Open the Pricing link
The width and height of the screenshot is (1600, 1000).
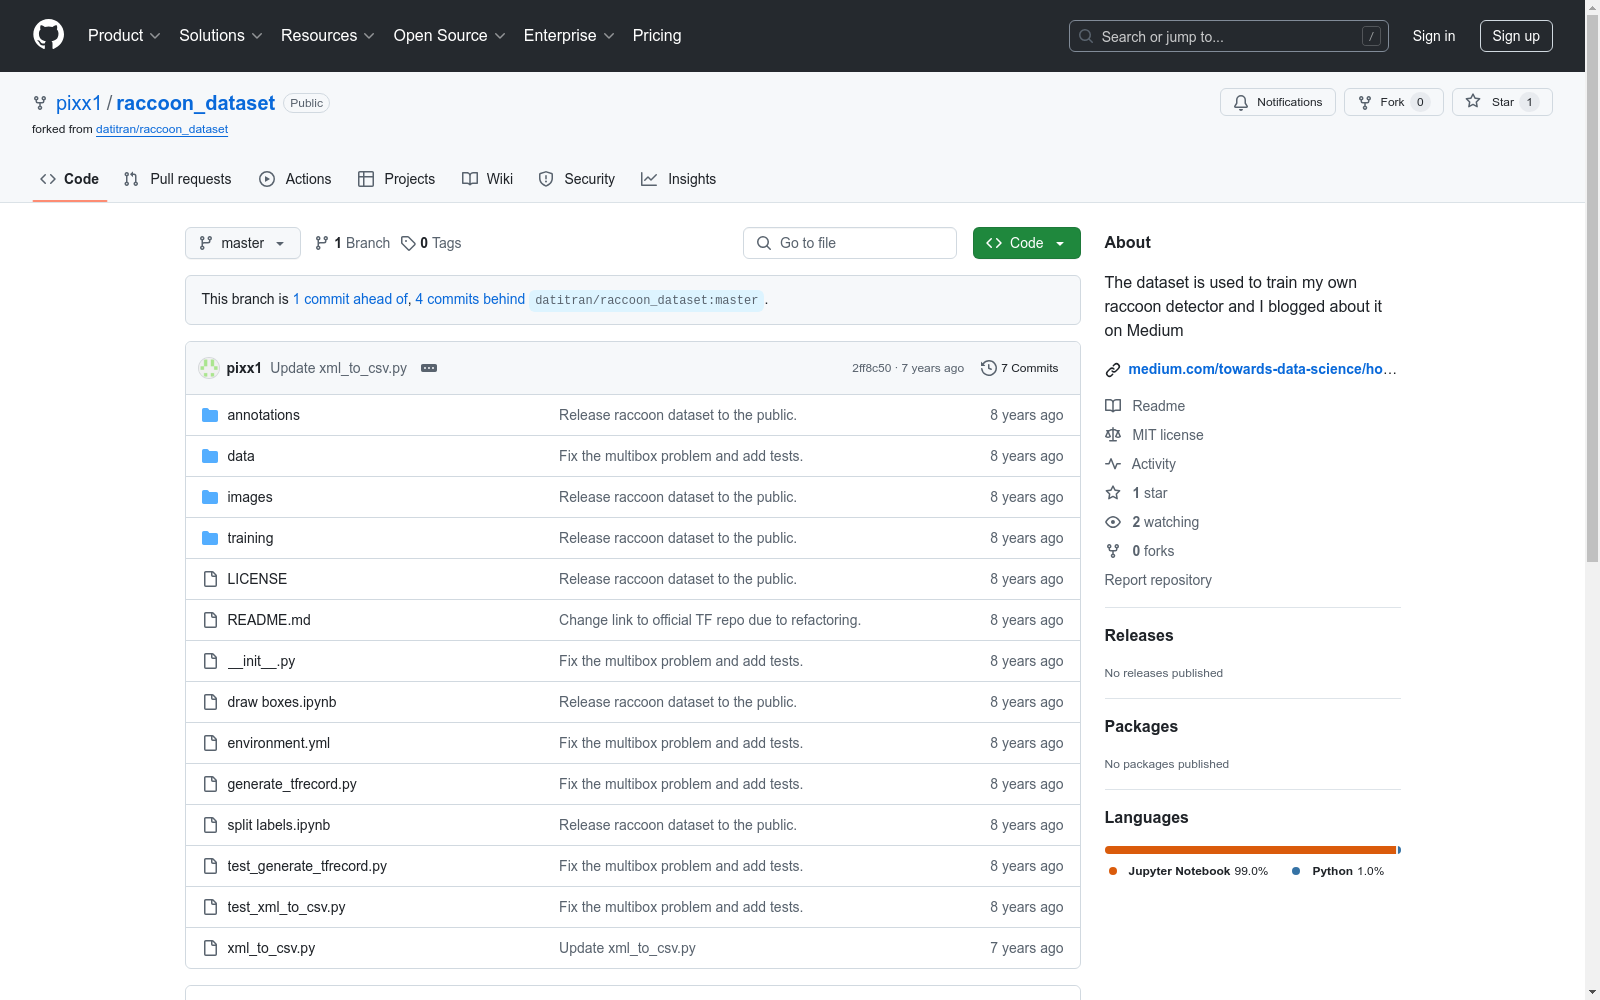tap(657, 35)
